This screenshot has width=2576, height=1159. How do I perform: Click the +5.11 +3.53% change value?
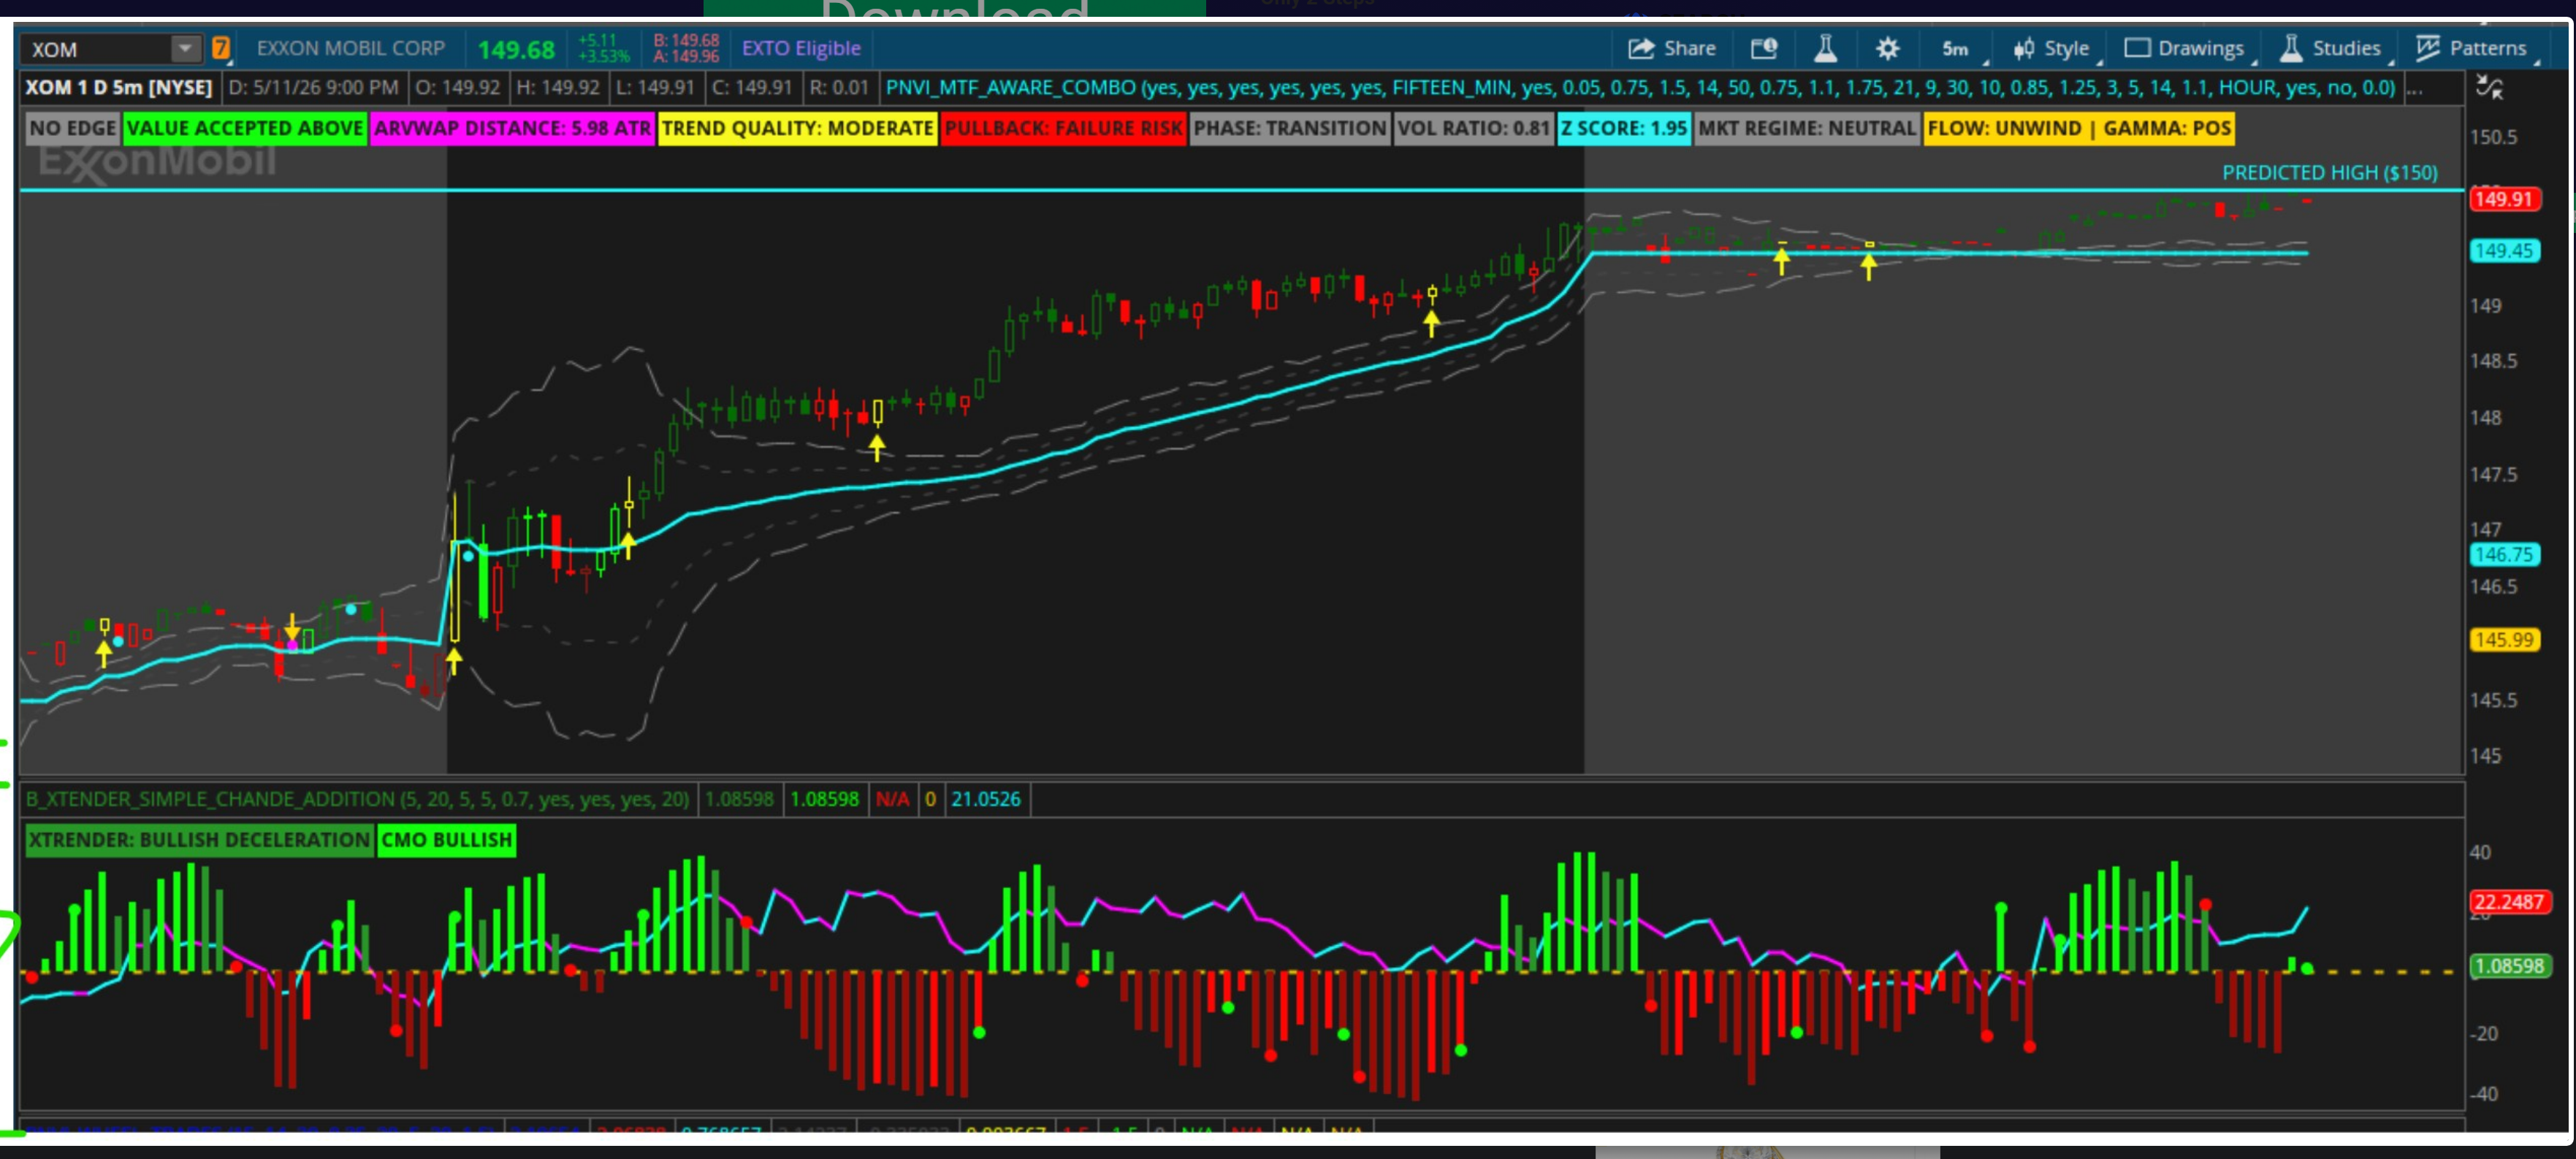604,48
